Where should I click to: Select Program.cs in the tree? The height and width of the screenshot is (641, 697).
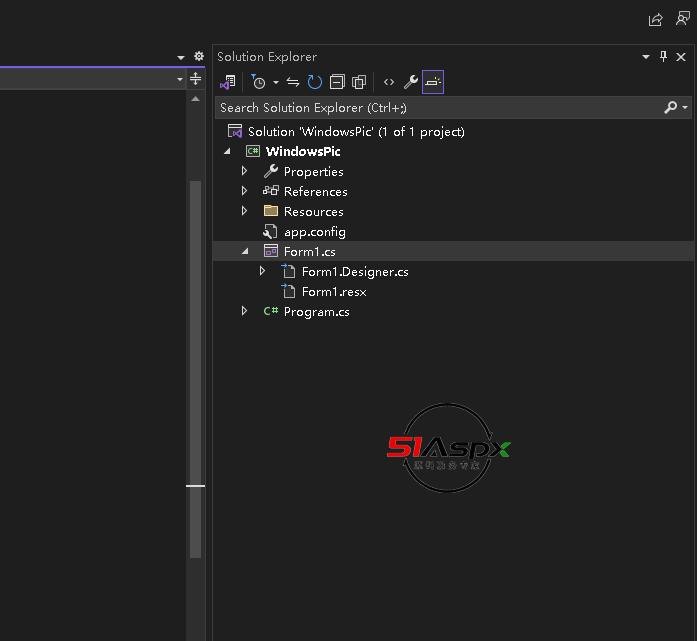(x=316, y=311)
